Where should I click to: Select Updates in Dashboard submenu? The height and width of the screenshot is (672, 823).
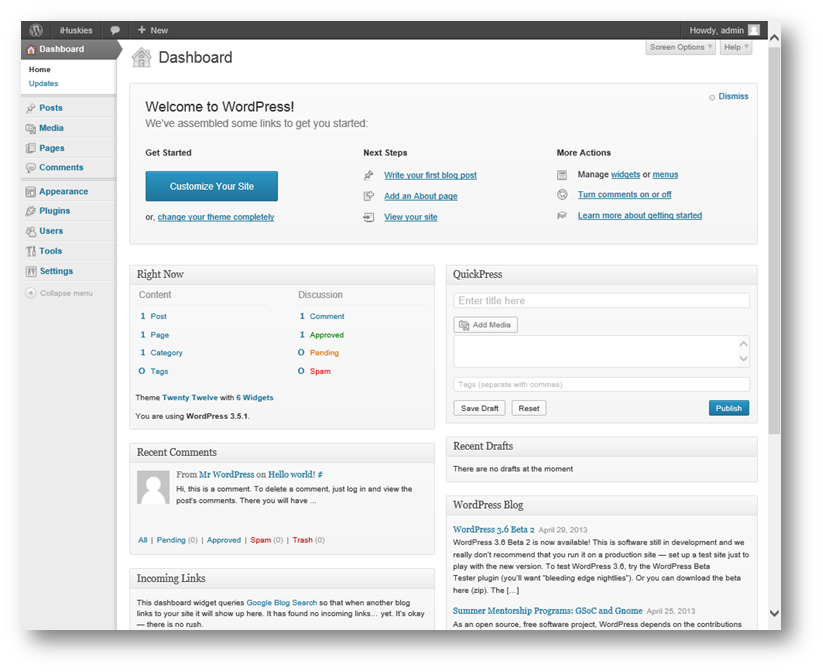44,83
